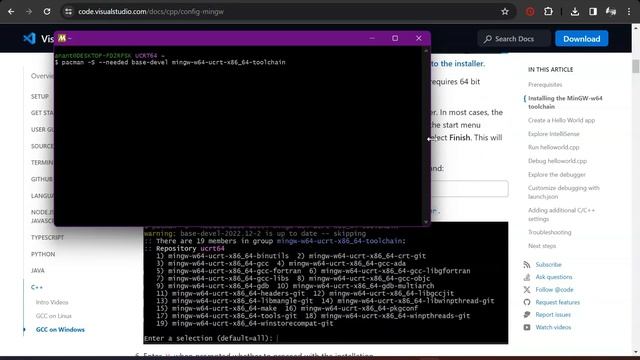Open browser downloads icon

[575, 12]
